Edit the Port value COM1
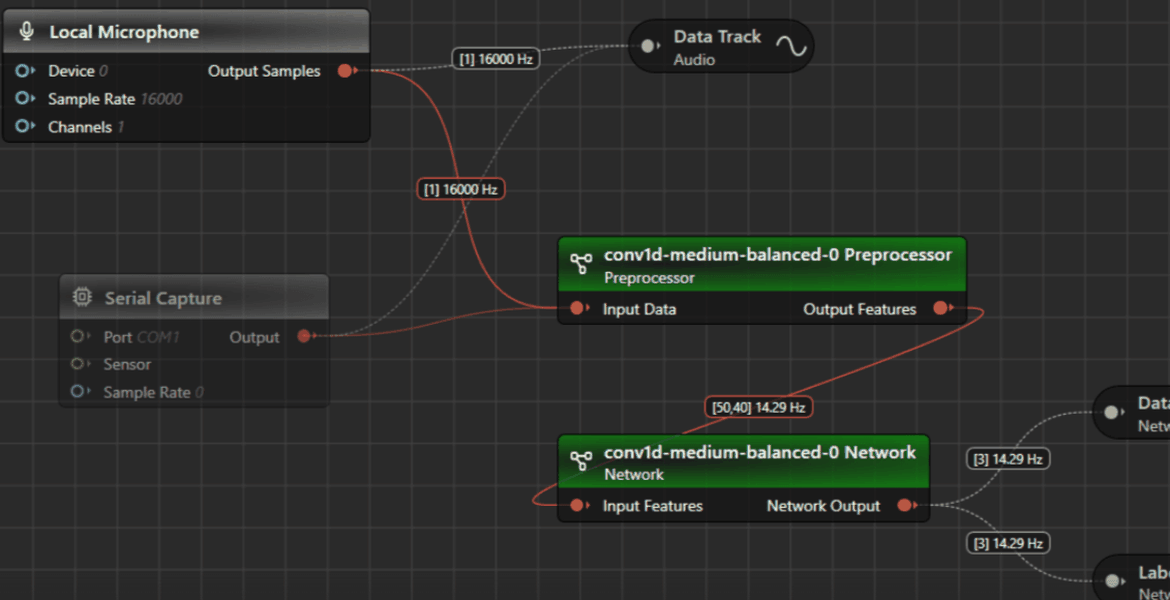Image resolution: width=1170 pixels, height=600 pixels. pos(157,337)
